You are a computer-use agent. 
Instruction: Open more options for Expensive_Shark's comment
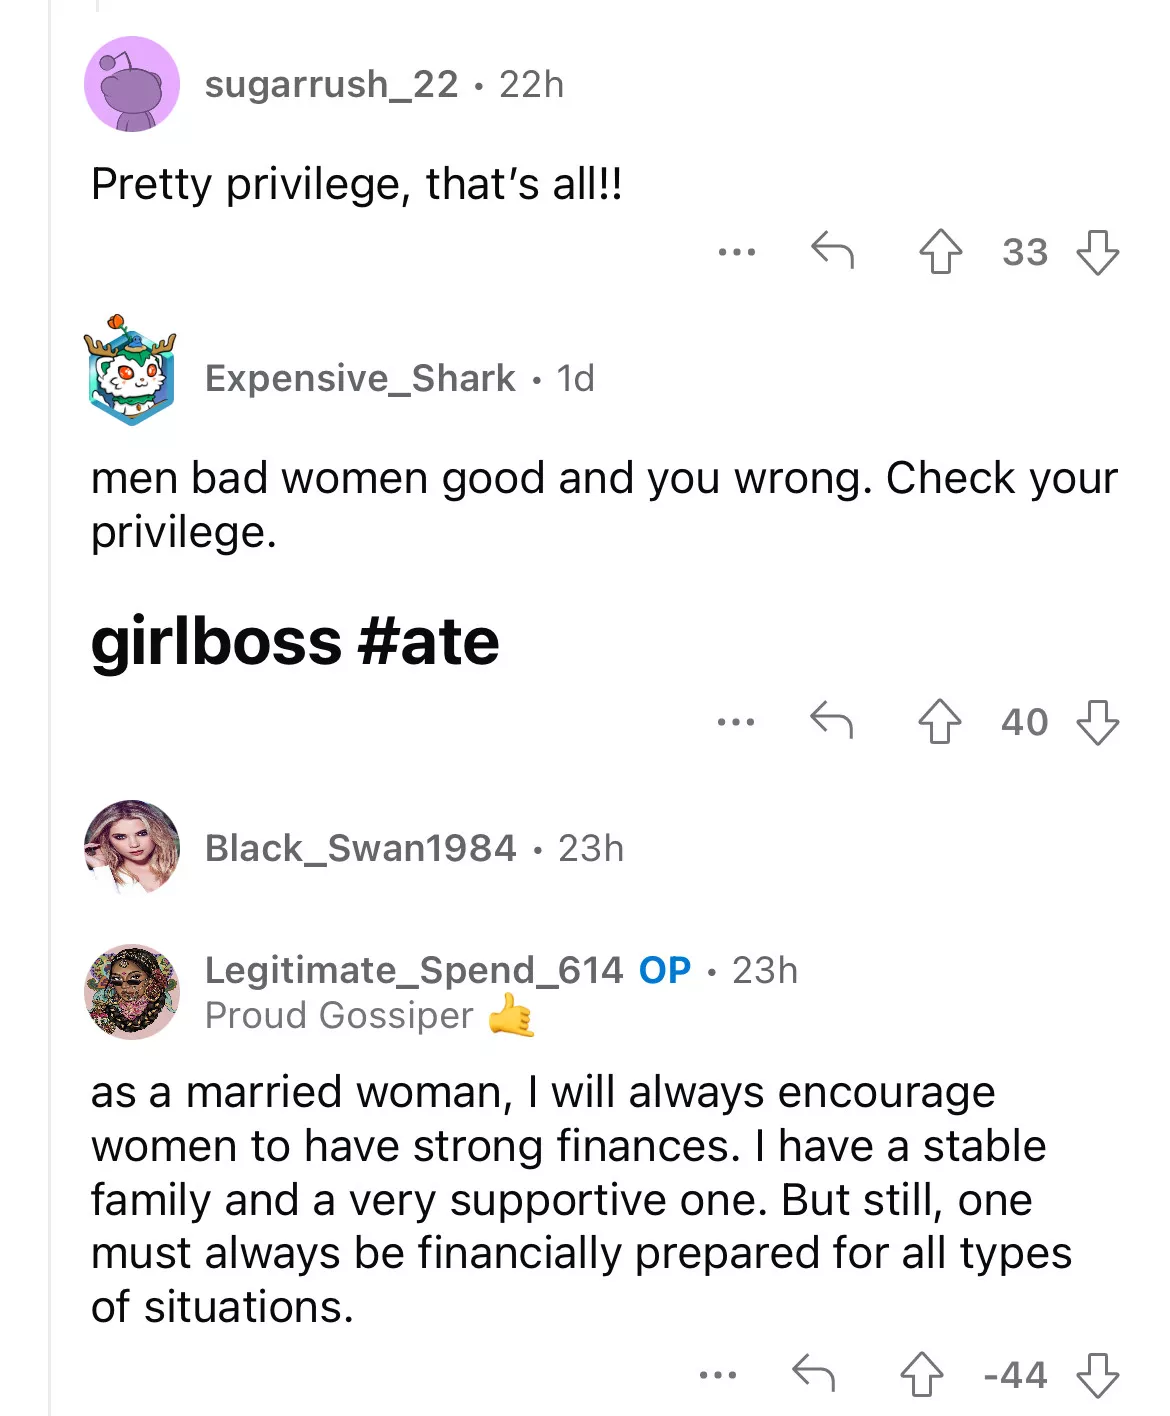pyautogui.click(x=736, y=721)
